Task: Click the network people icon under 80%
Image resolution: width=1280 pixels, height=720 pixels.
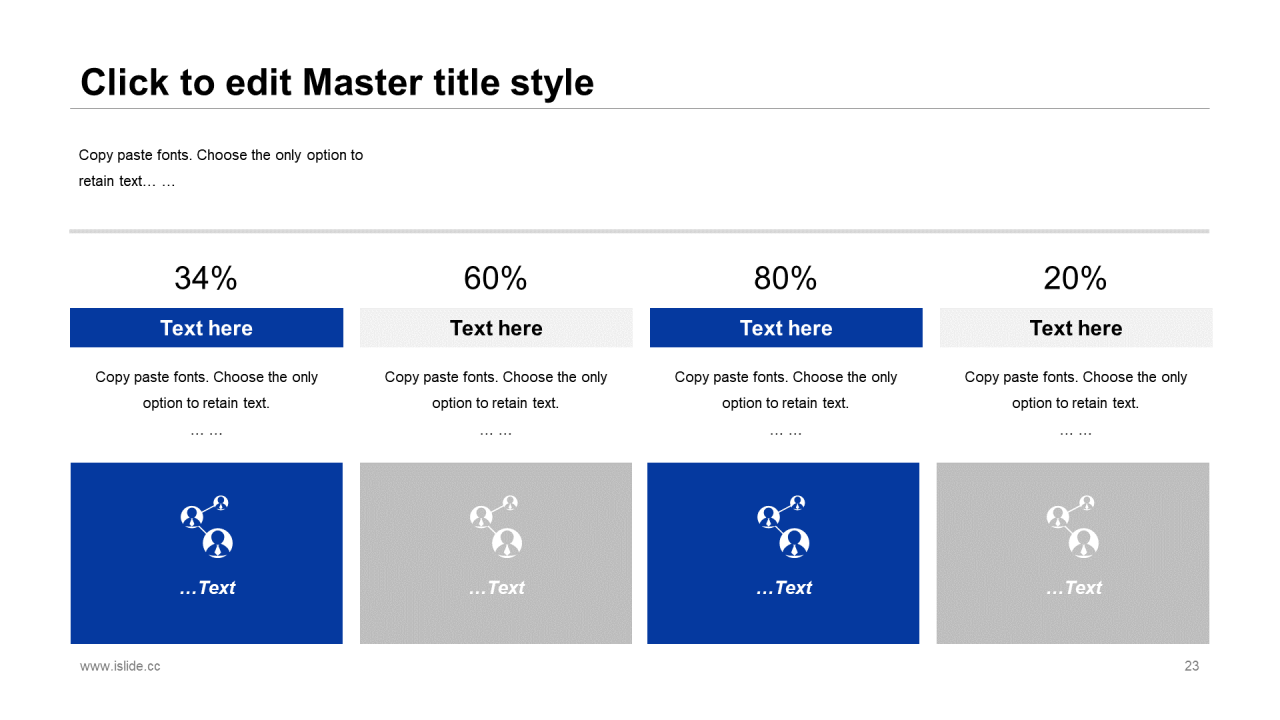Action: click(x=784, y=526)
